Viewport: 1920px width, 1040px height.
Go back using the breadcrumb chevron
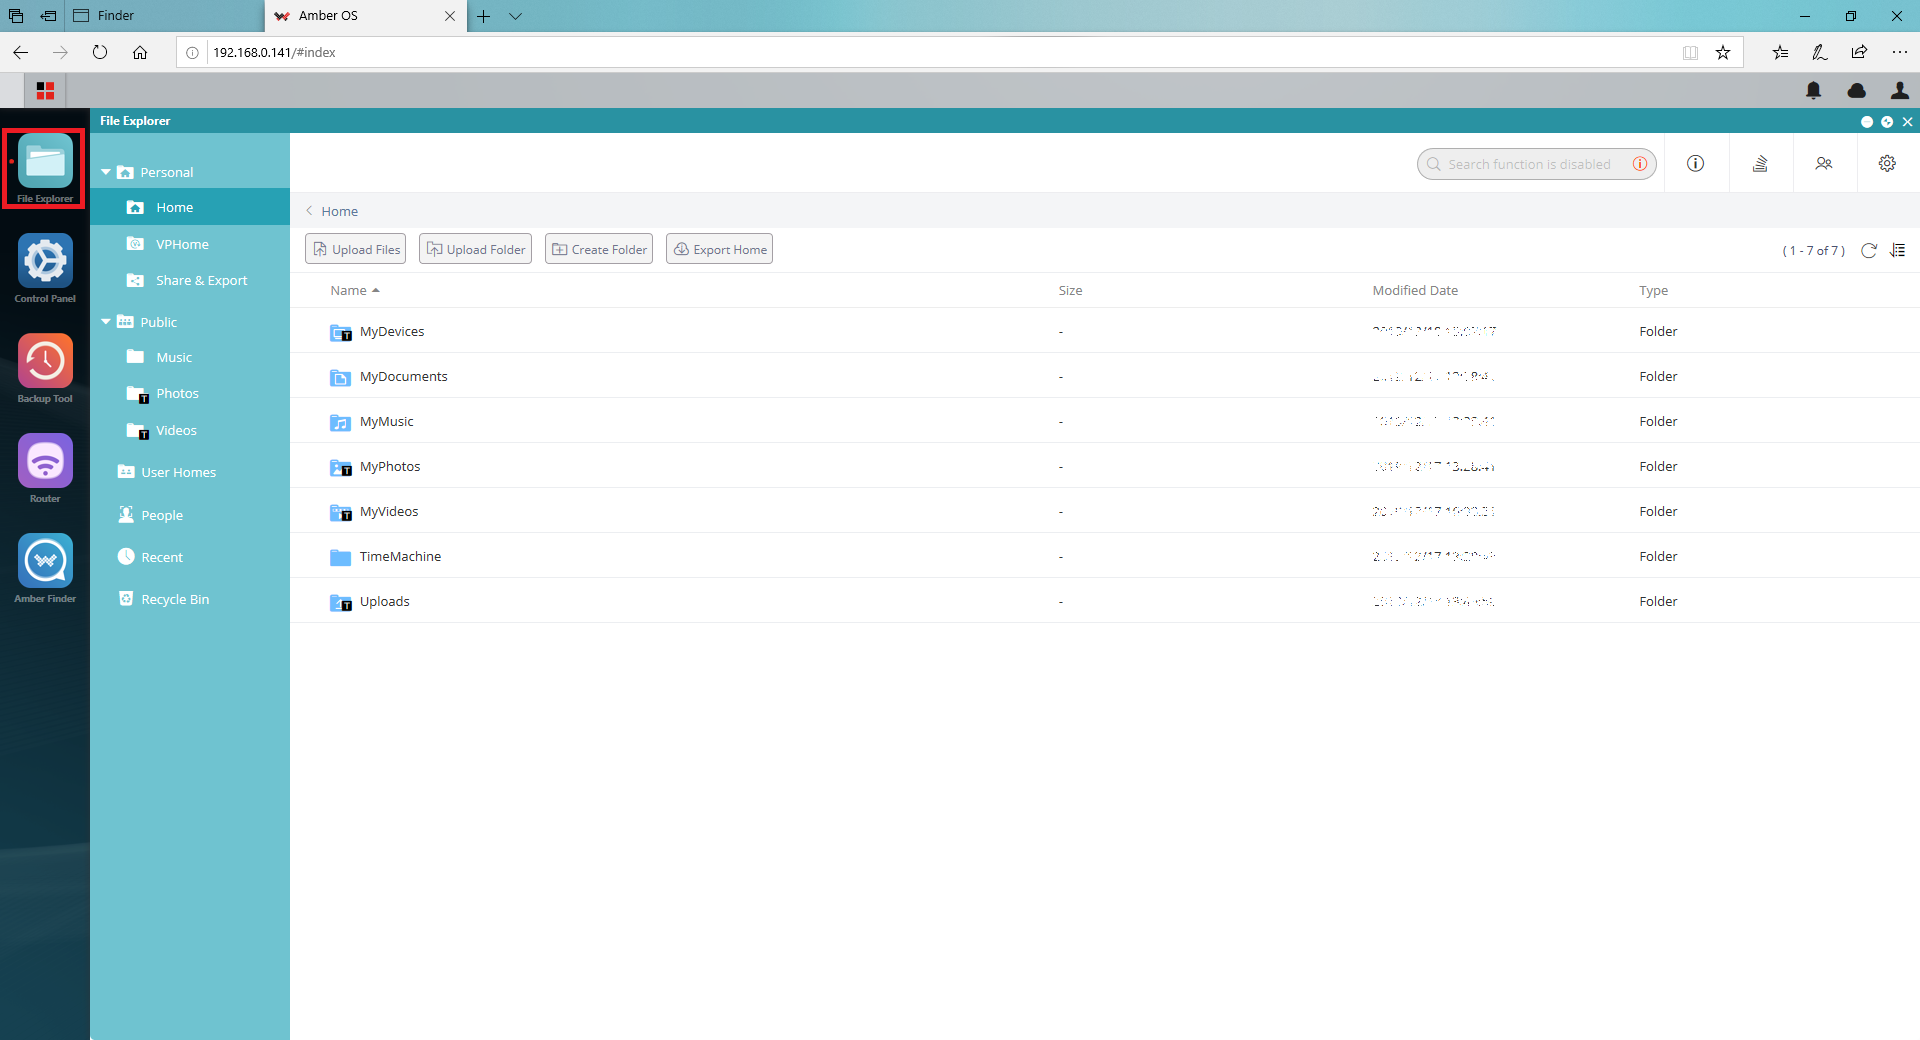309,211
